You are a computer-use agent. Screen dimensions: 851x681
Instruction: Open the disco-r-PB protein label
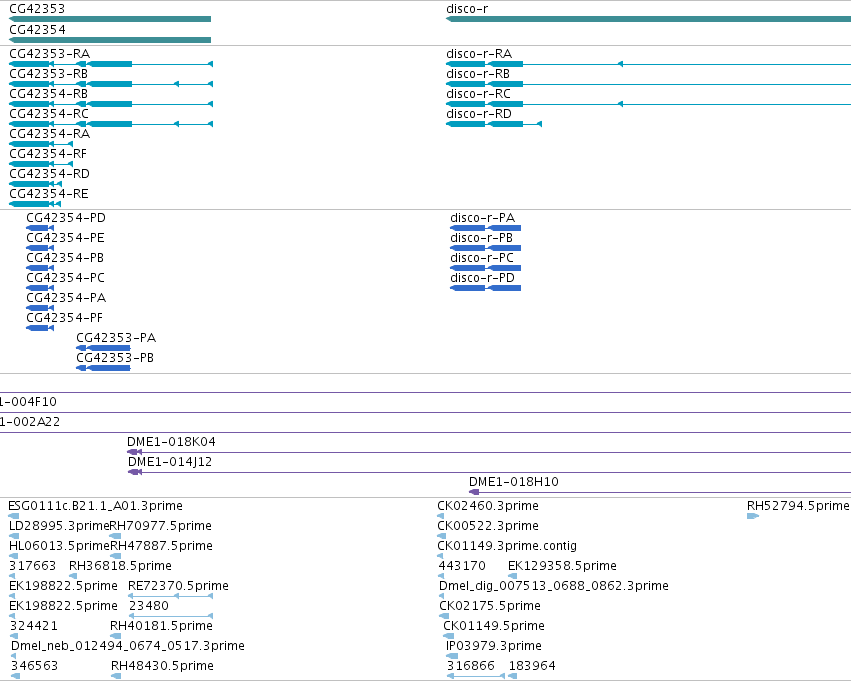coord(481,238)
